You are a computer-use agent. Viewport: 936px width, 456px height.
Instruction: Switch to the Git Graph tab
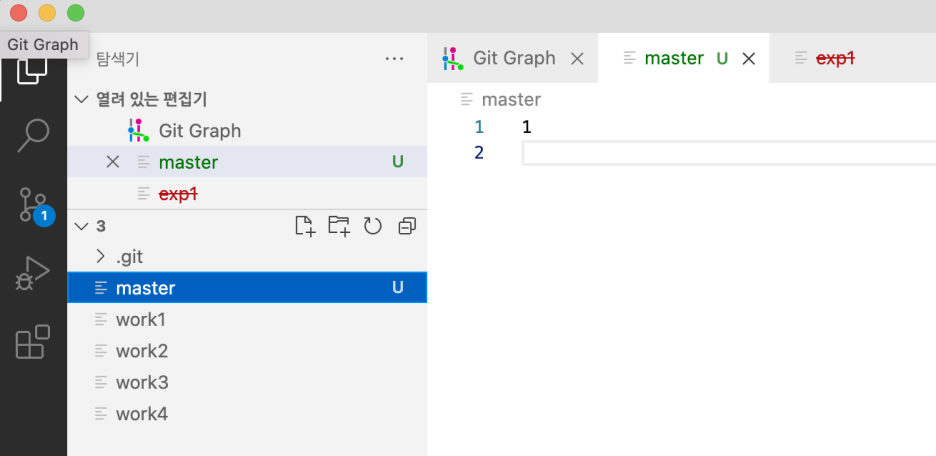point(513,58)
